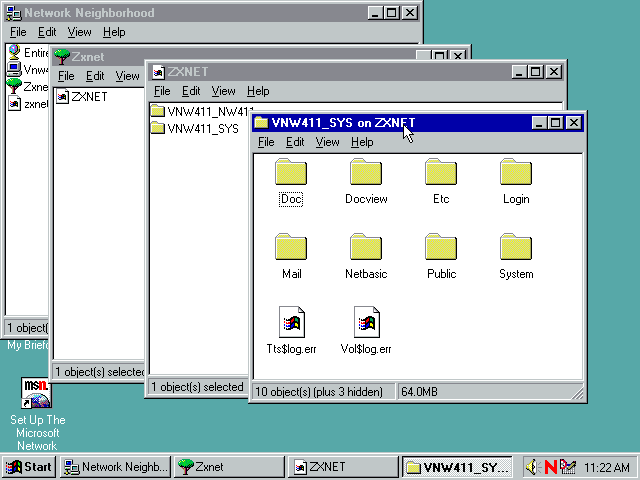
Task: Click VNW411_SYS window resize grip corner
Action: 577,393
